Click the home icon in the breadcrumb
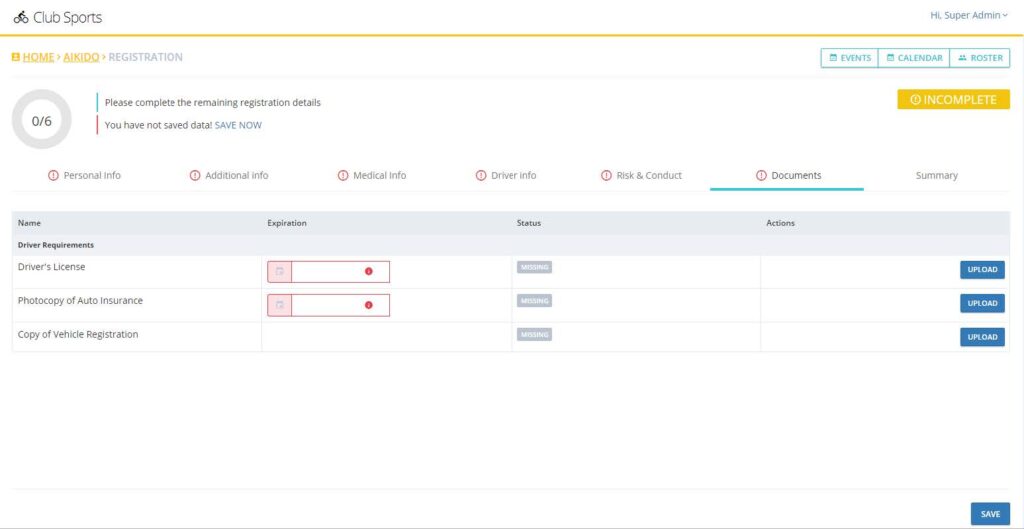 click(16, 57)
